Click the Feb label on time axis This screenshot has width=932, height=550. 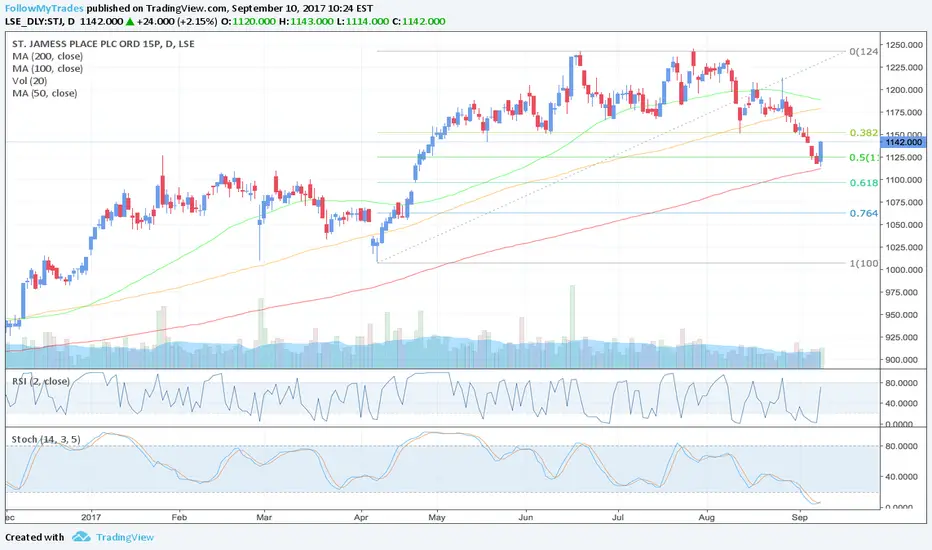point(179,517)
